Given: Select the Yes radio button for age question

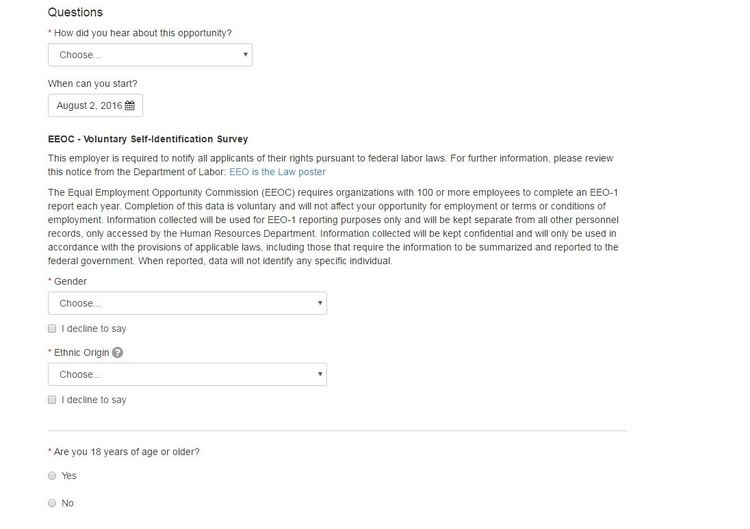Looking at the screenshot, I should 52,475.
